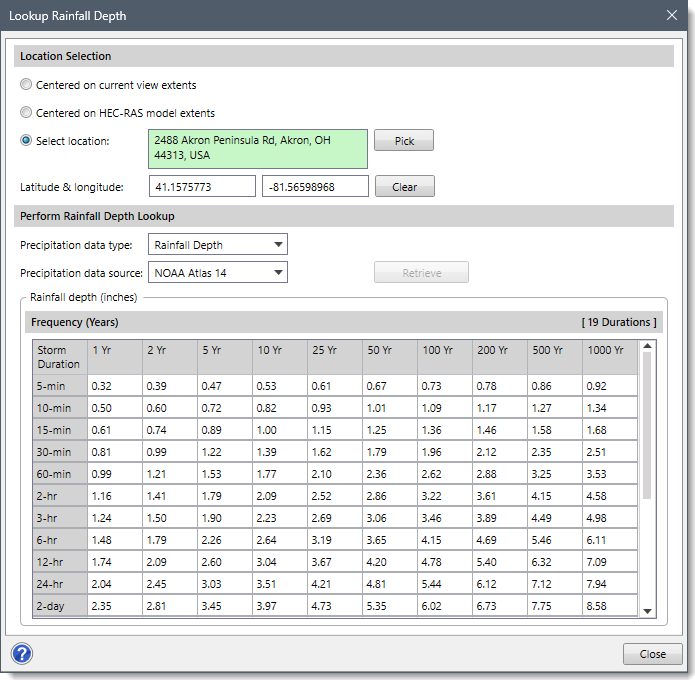Close the Lookup Rainfall Depth dialog via X
695x680 pixels.
671,15
